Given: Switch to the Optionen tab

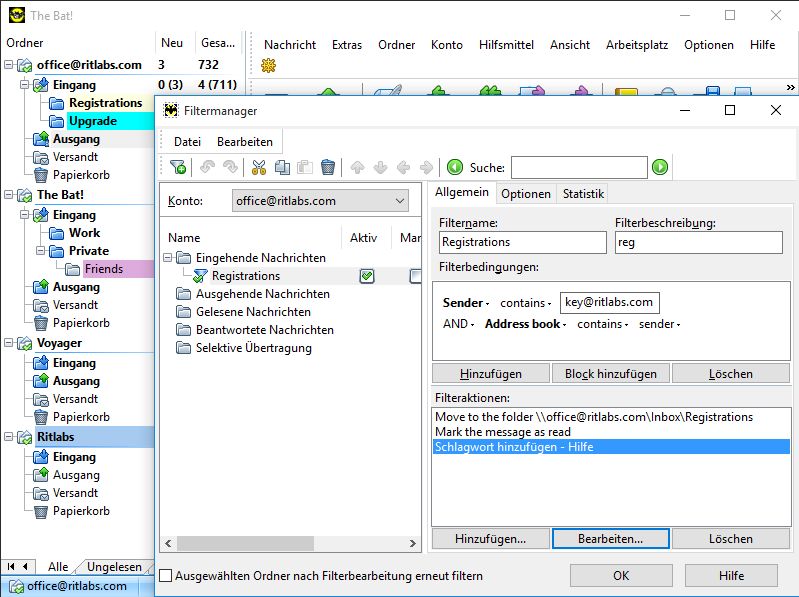Looking at the screenshot, I should click(526, 194).
